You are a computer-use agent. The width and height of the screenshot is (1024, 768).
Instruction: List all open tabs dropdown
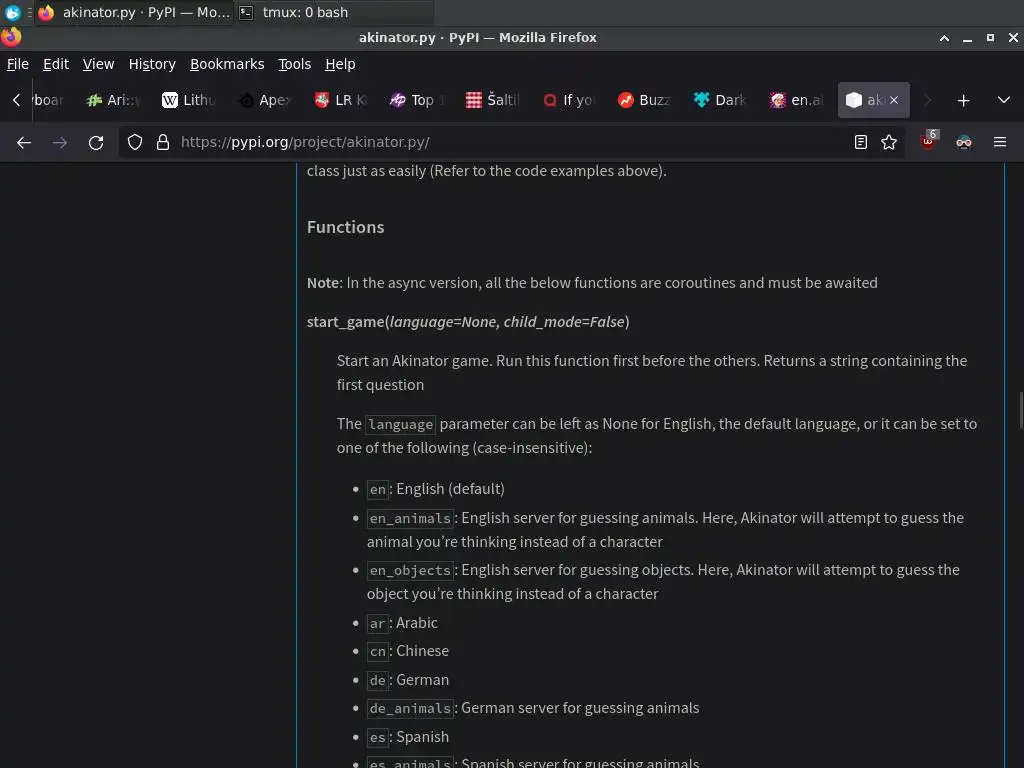(1004, 101)
